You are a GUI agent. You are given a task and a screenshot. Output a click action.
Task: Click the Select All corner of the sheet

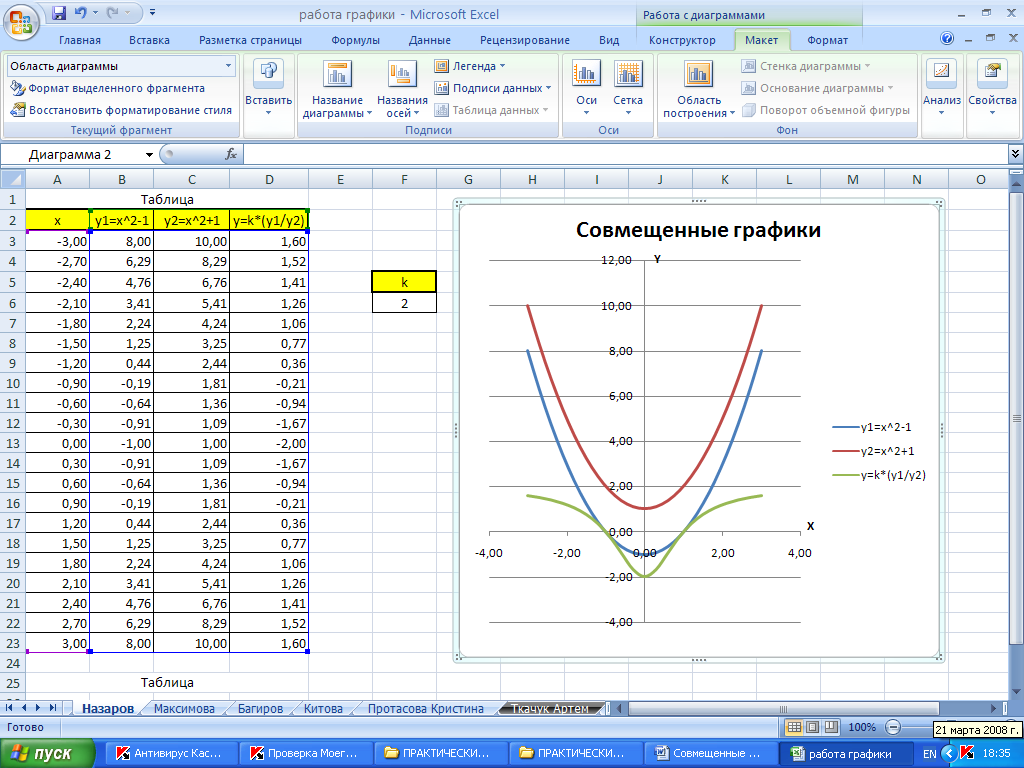click(x=12, y=179)
